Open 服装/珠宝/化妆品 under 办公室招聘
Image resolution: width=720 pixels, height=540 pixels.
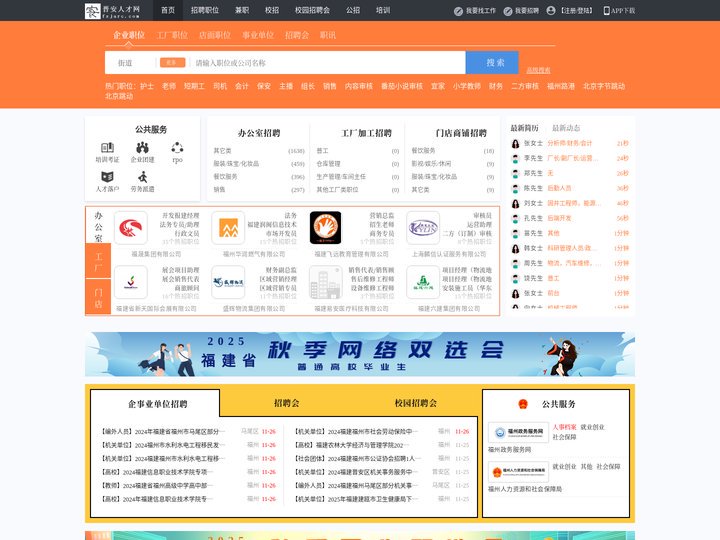[x=236, y=163]
